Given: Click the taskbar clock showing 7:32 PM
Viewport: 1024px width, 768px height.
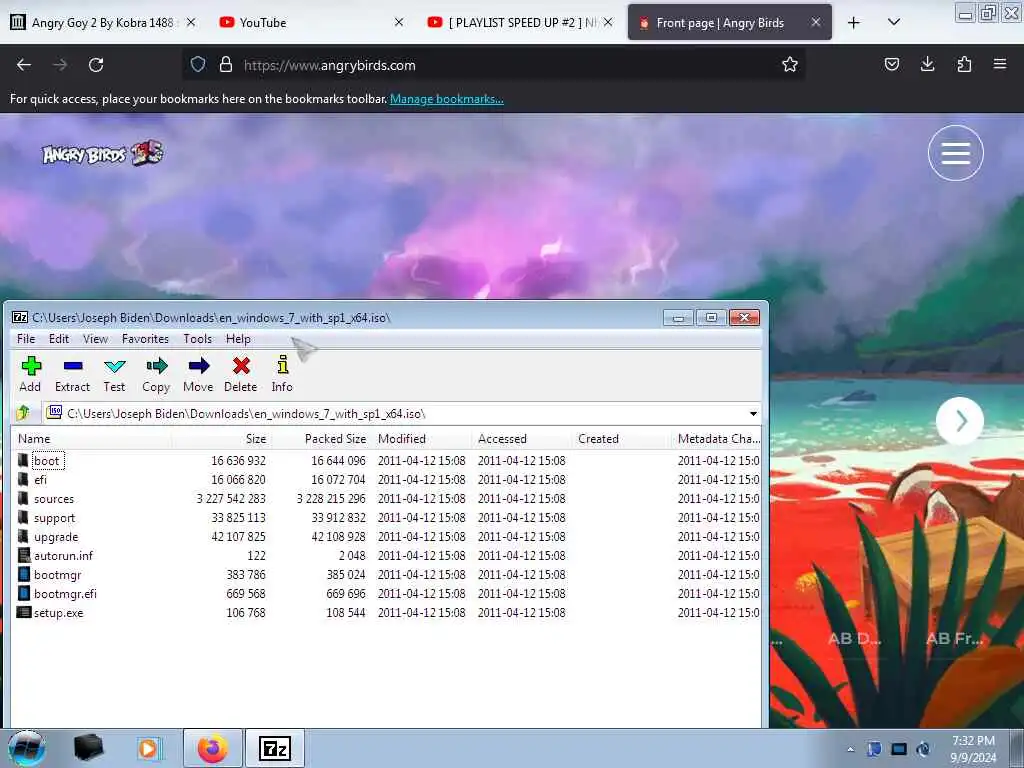Looking at the screenshot, I should coord(973,749).
